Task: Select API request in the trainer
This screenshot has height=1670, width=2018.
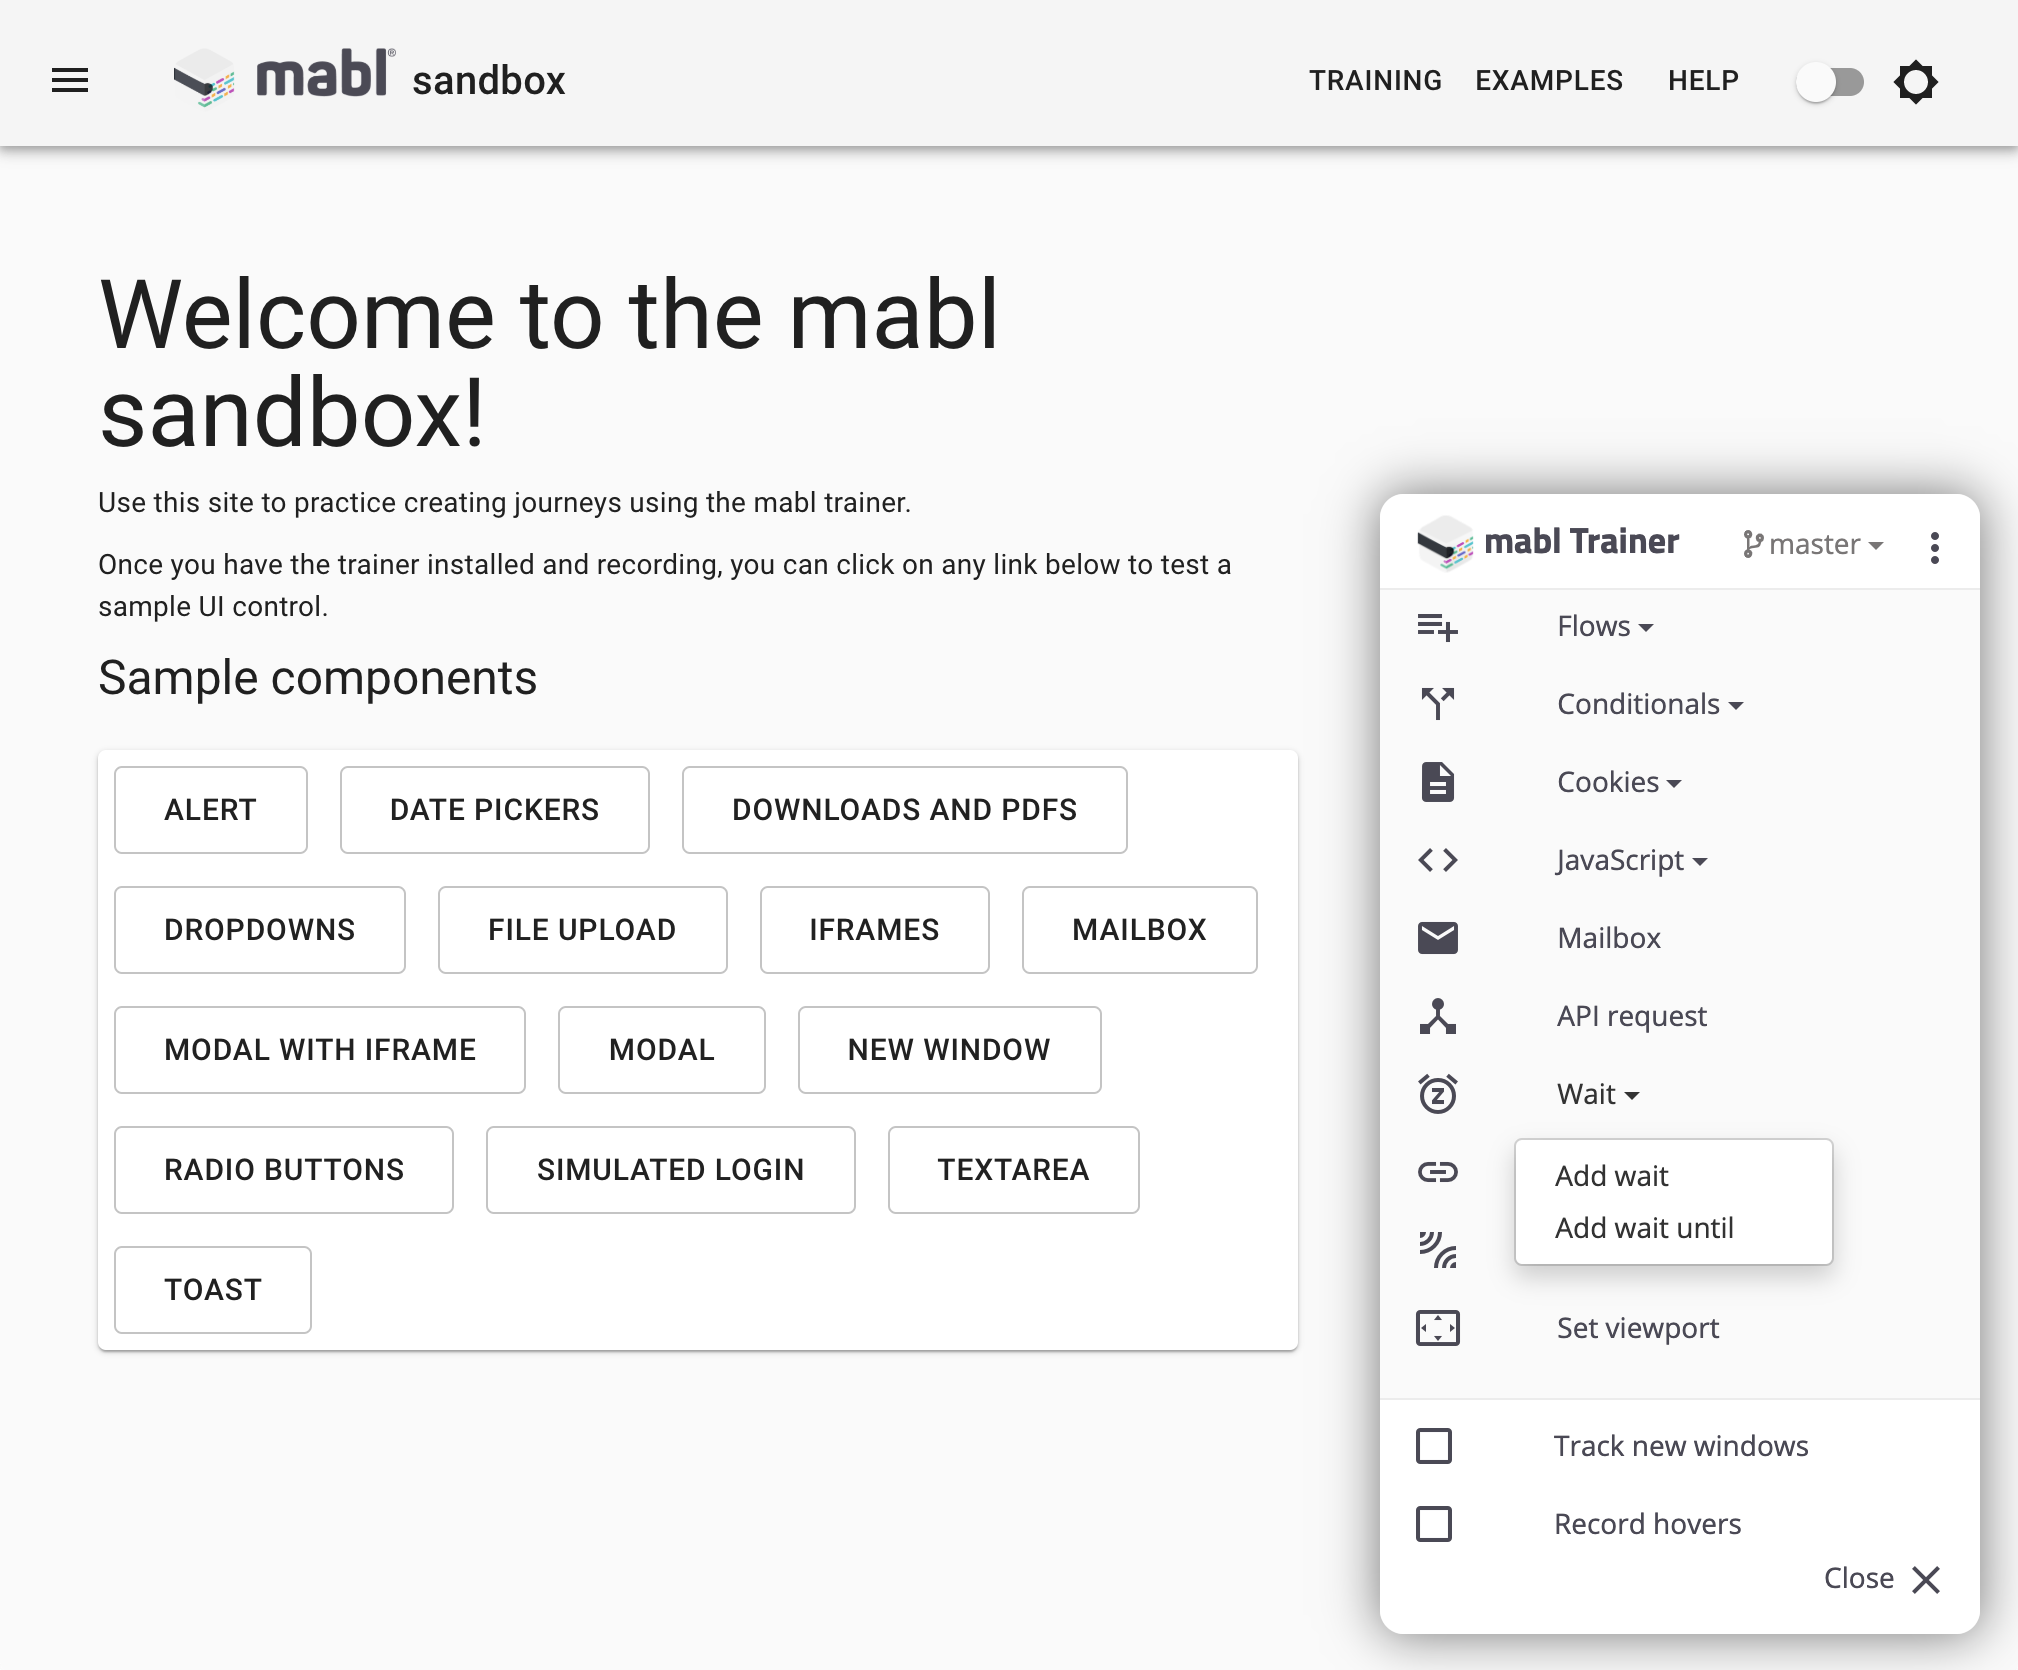Action: click(1632, 1016)
